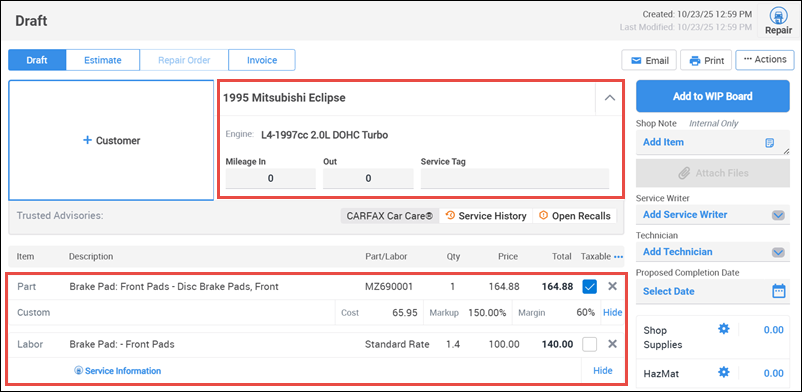The height and width of the screenshot is (392, 802).
Task: Click part number MZ690001
Action: pos(389,287)
